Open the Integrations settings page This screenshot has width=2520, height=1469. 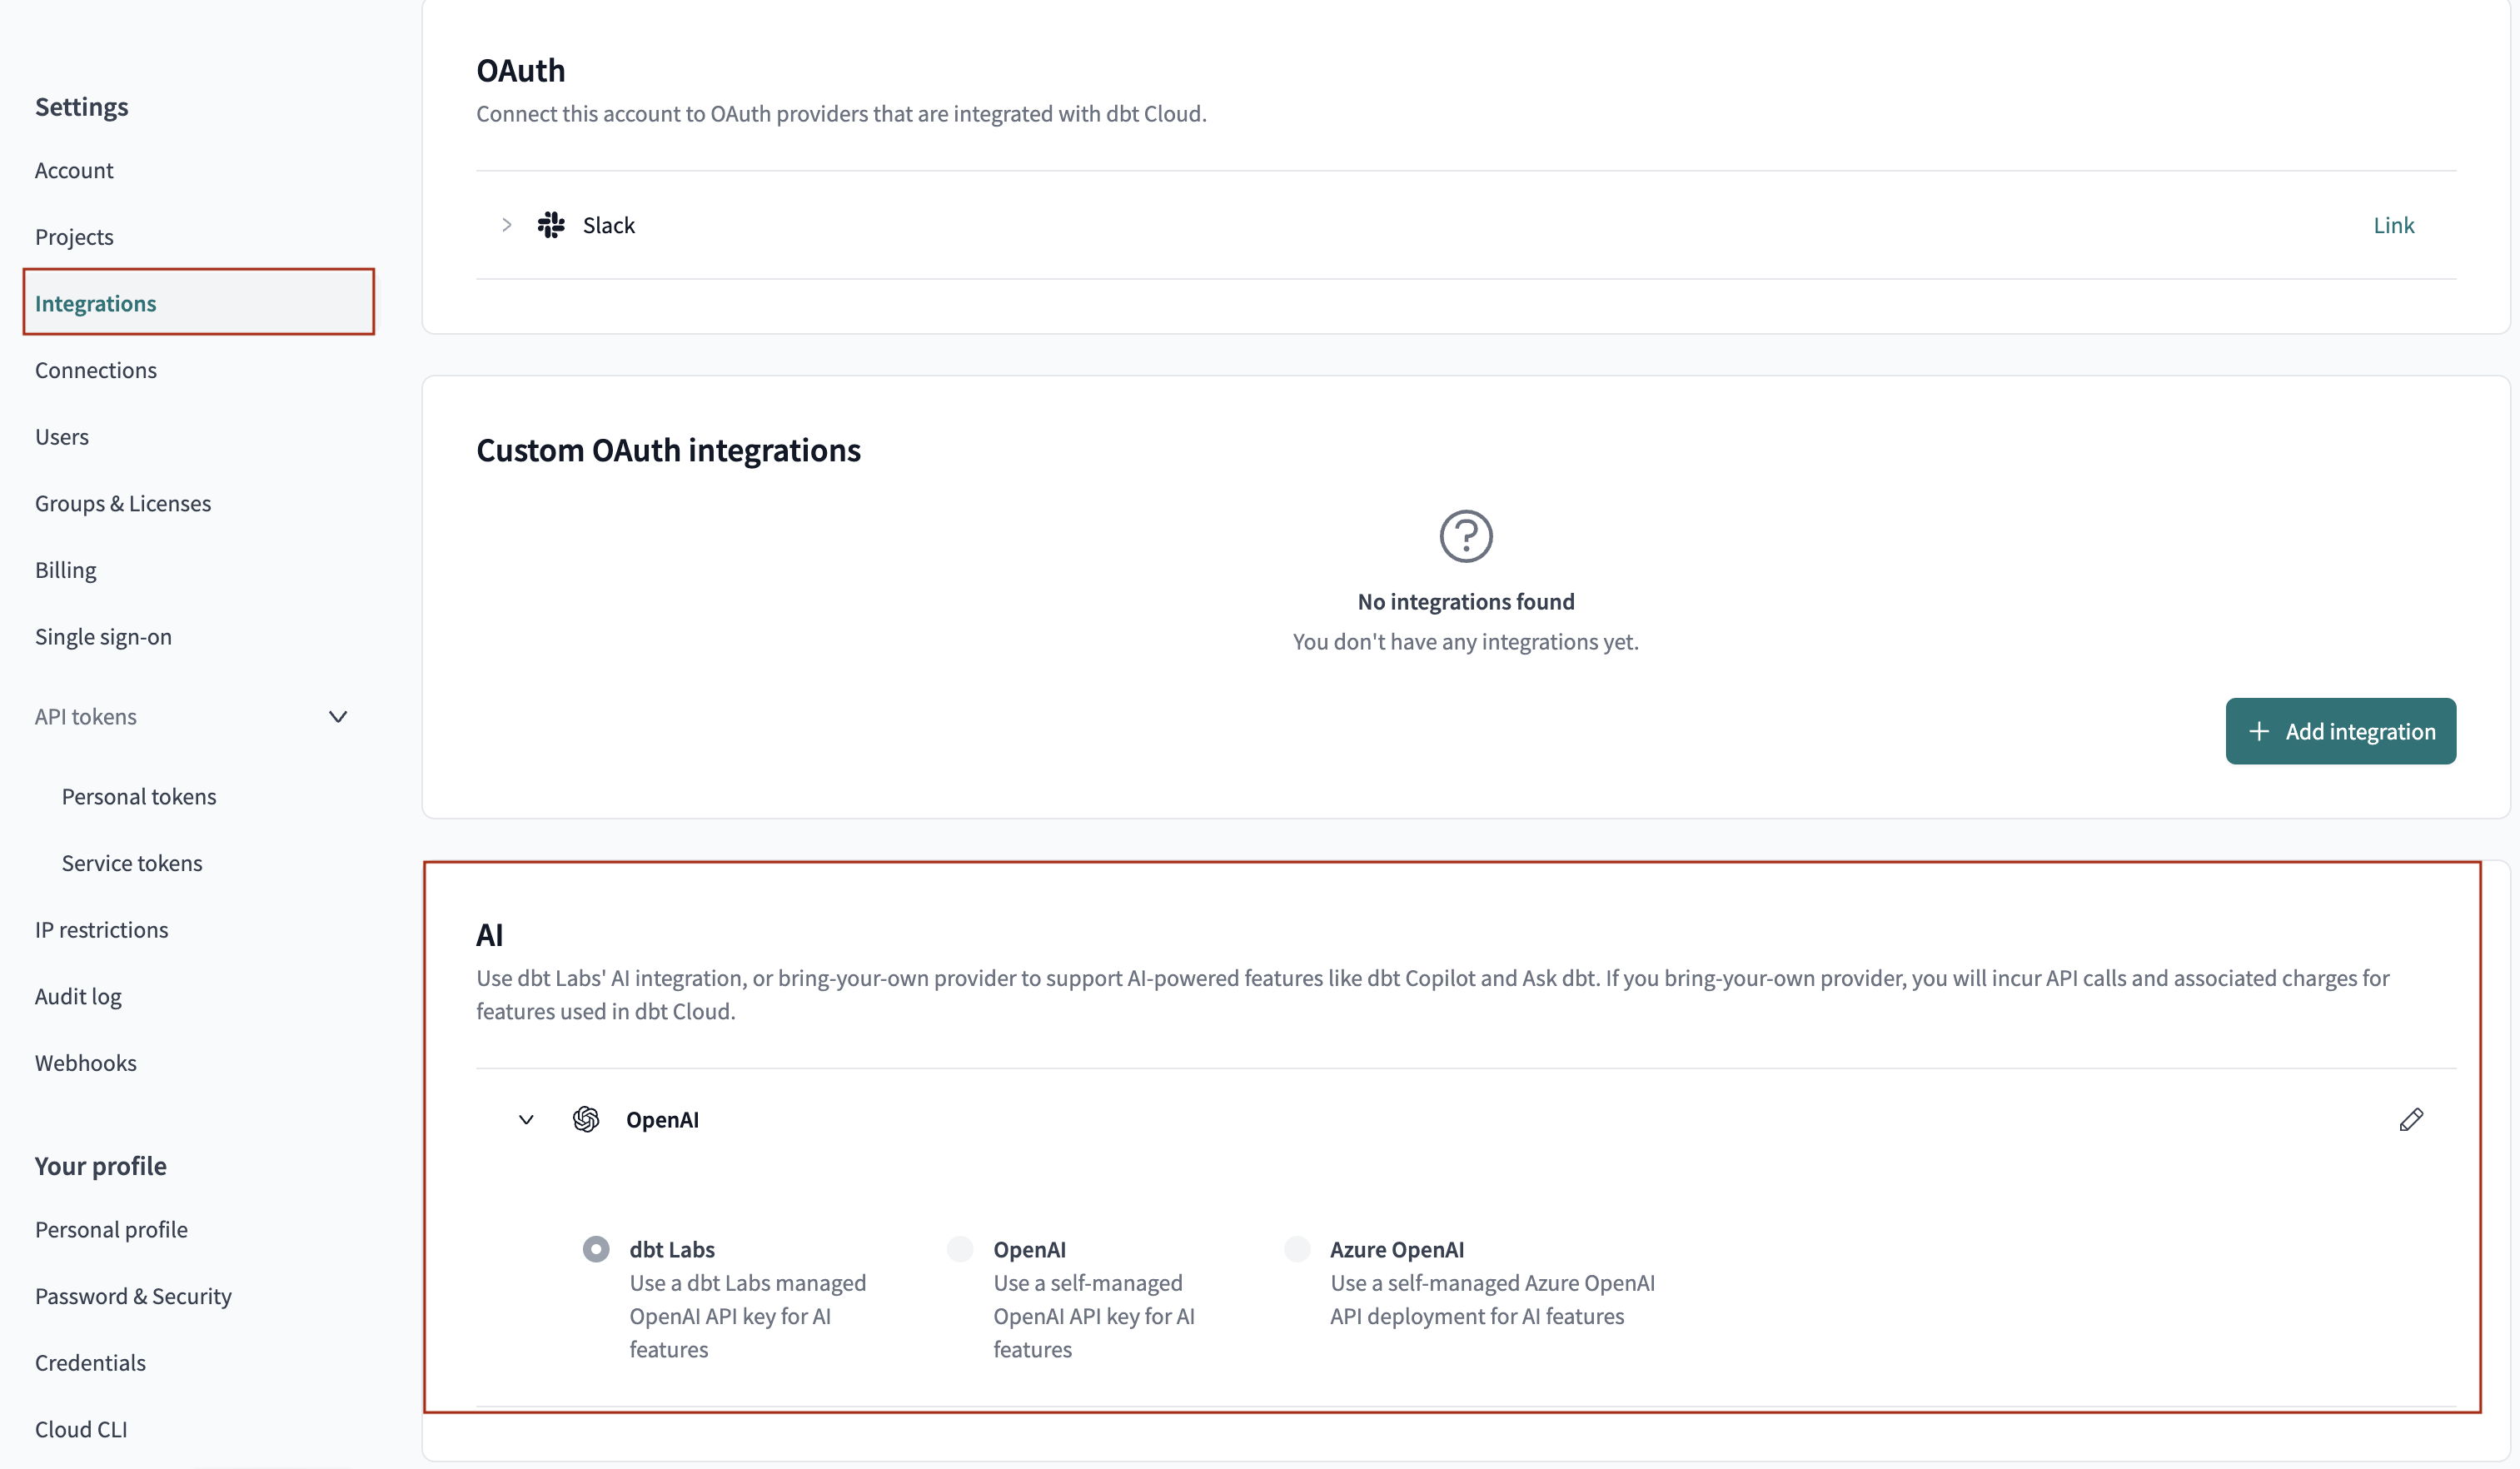(x=96, y=302)
